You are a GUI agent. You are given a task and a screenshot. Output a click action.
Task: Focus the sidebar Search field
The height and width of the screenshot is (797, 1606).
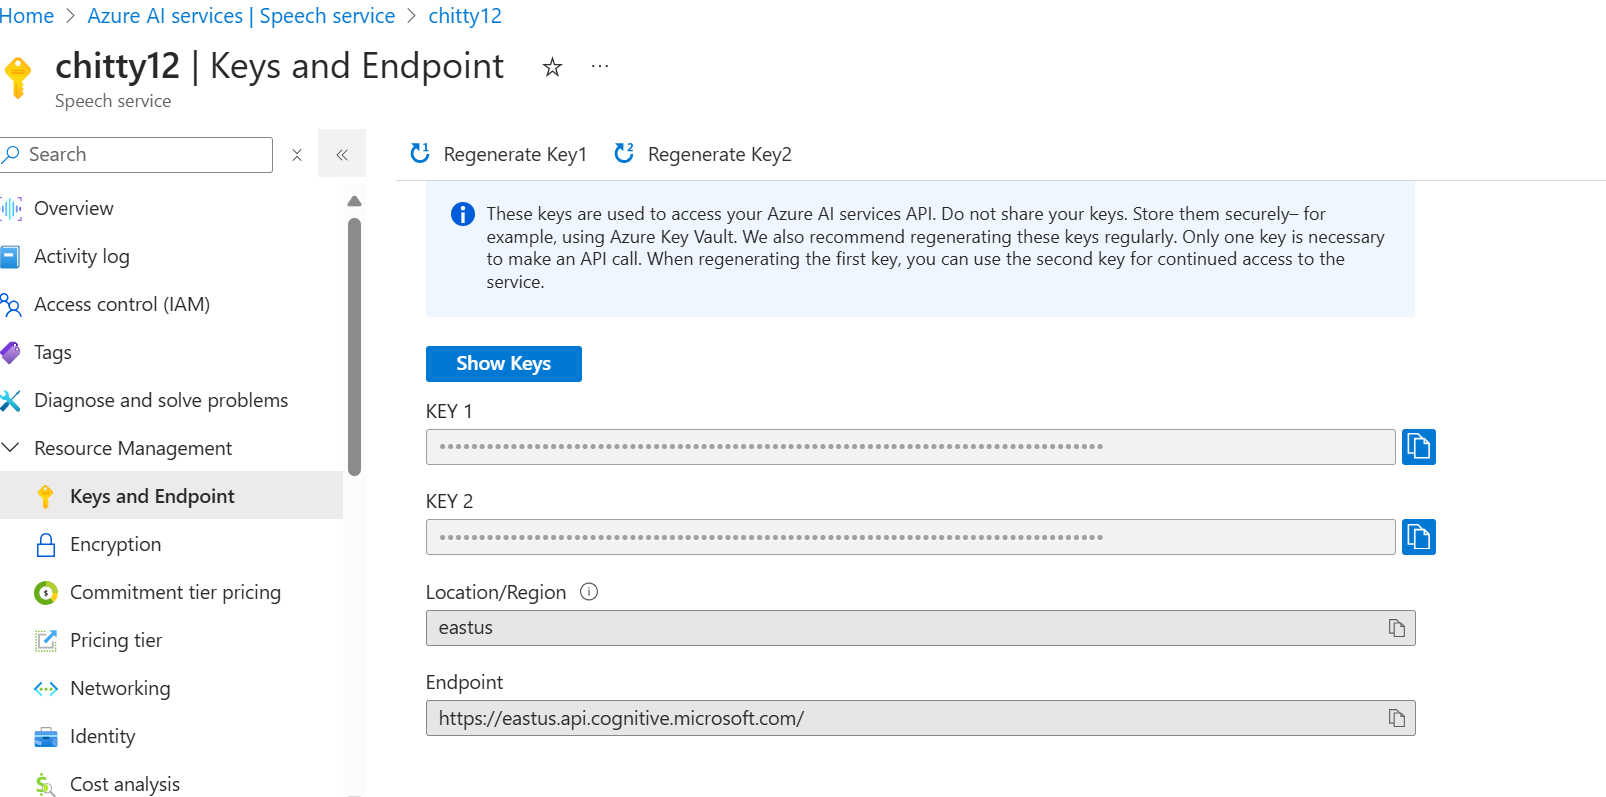tap(136, 155)
